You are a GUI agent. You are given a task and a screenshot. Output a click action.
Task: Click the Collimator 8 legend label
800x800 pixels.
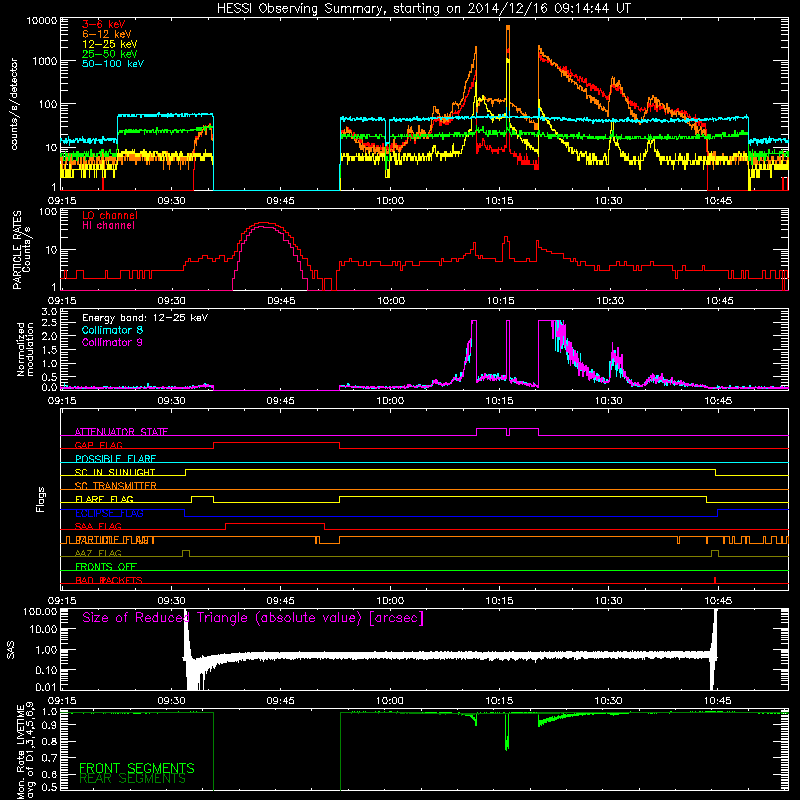(112, 330)
